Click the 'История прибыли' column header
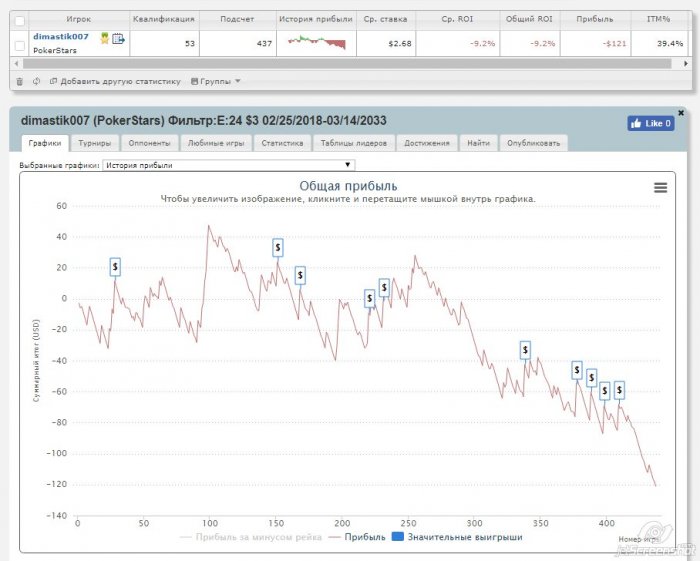The height and width of the screenshot is (561, 700). pyautogui.click(x=316, y=19)
